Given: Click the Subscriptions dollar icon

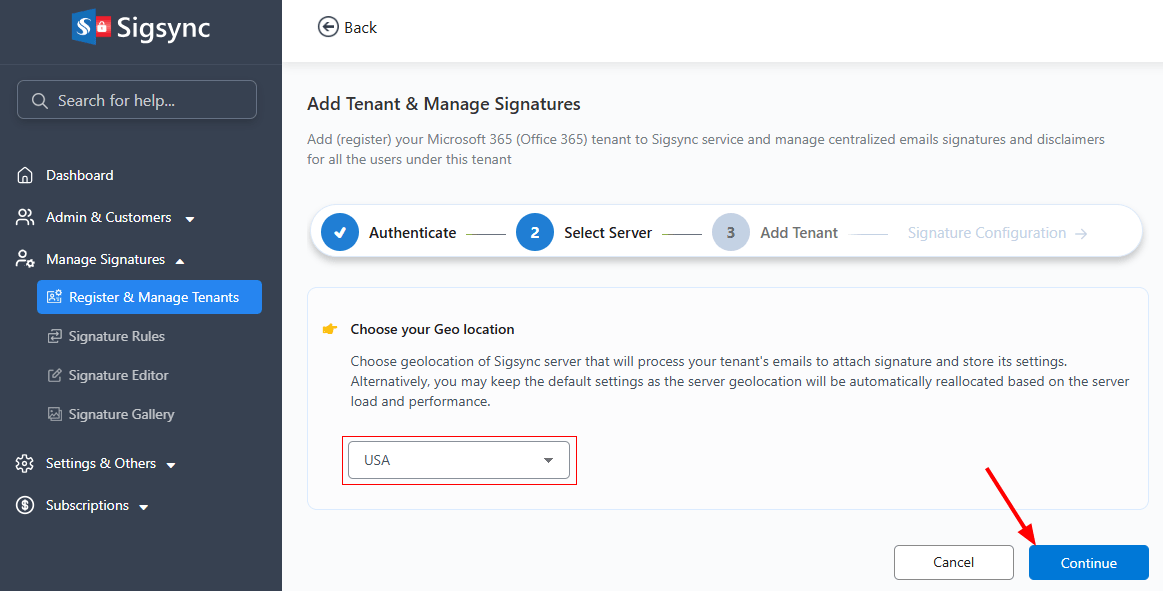Looking at the screenshot, I should pyautogui.click(x=26, y=505).
